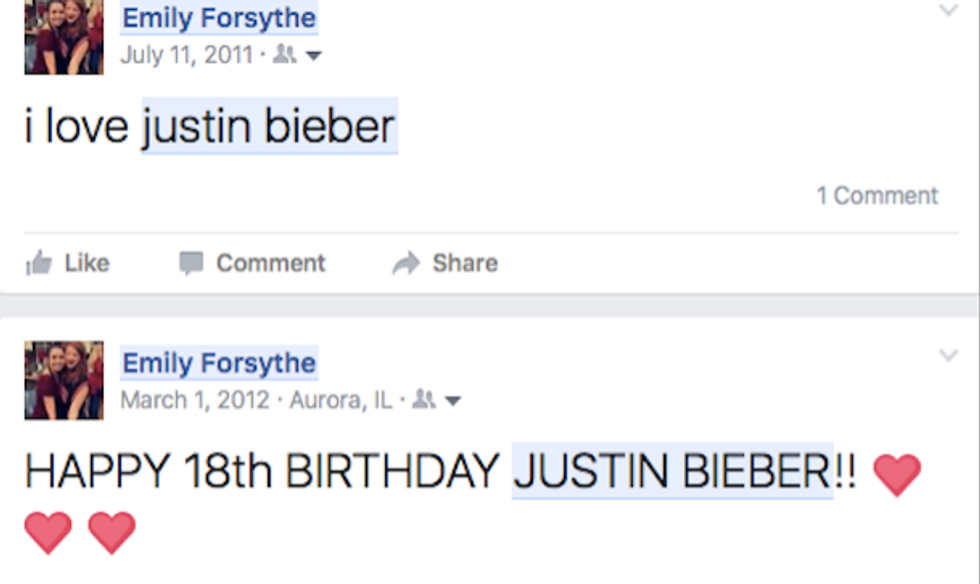
Task: Open audience dropdown arrow on Aurora, IL post
Action: (x=453, y=402)
